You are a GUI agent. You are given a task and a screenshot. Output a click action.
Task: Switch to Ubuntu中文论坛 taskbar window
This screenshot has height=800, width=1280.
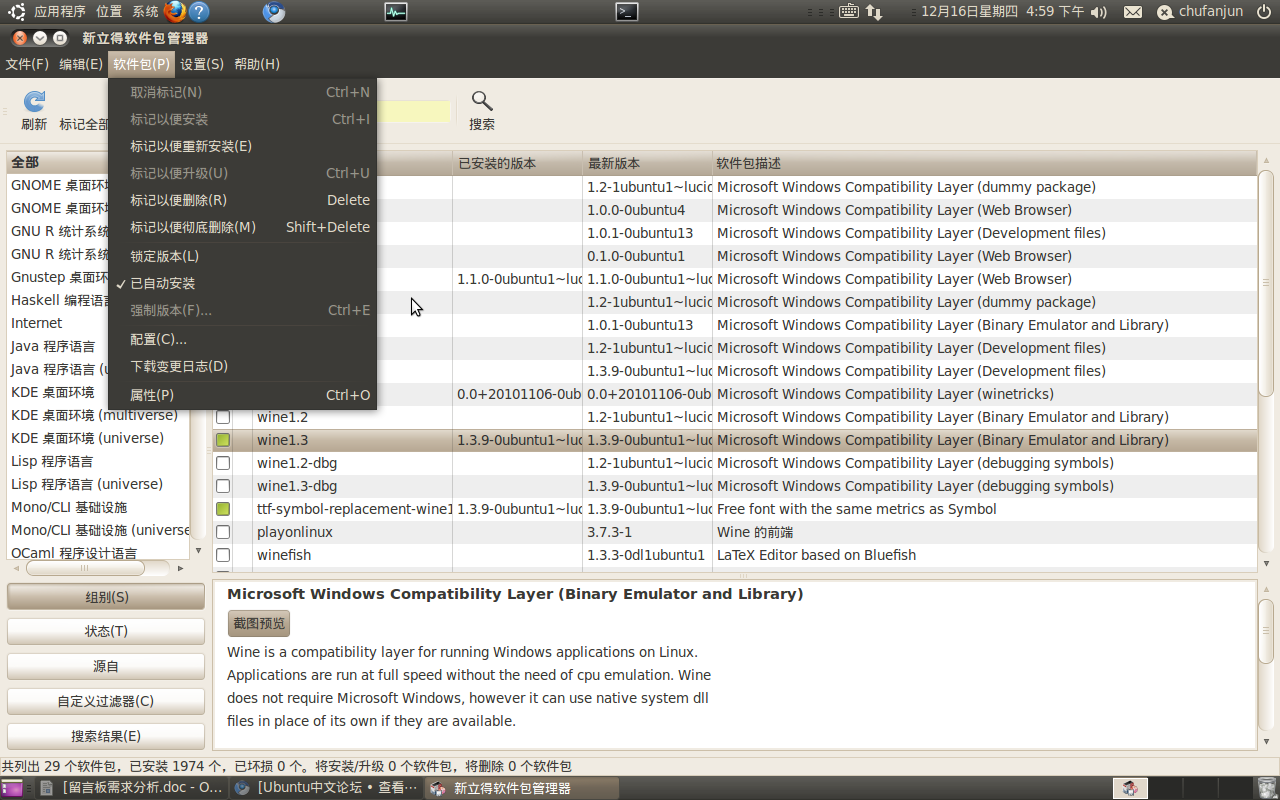click(326, 788)
